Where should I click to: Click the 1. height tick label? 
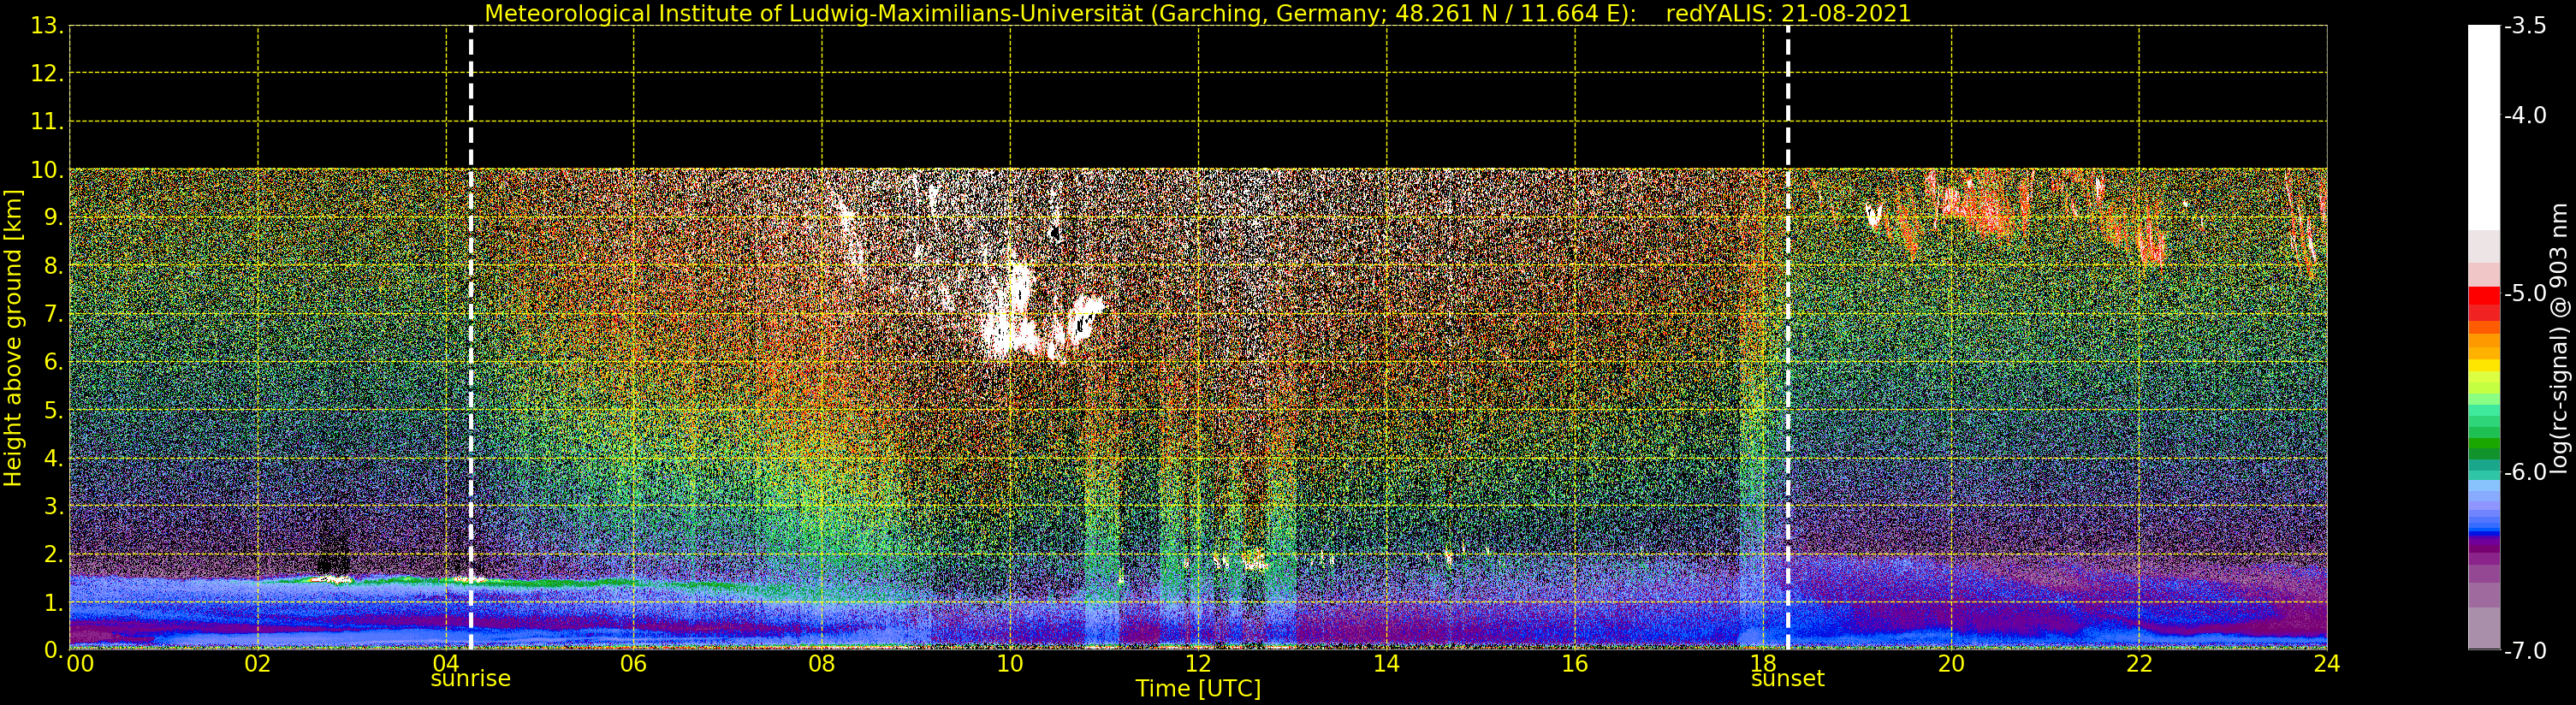tap(53, 602)
